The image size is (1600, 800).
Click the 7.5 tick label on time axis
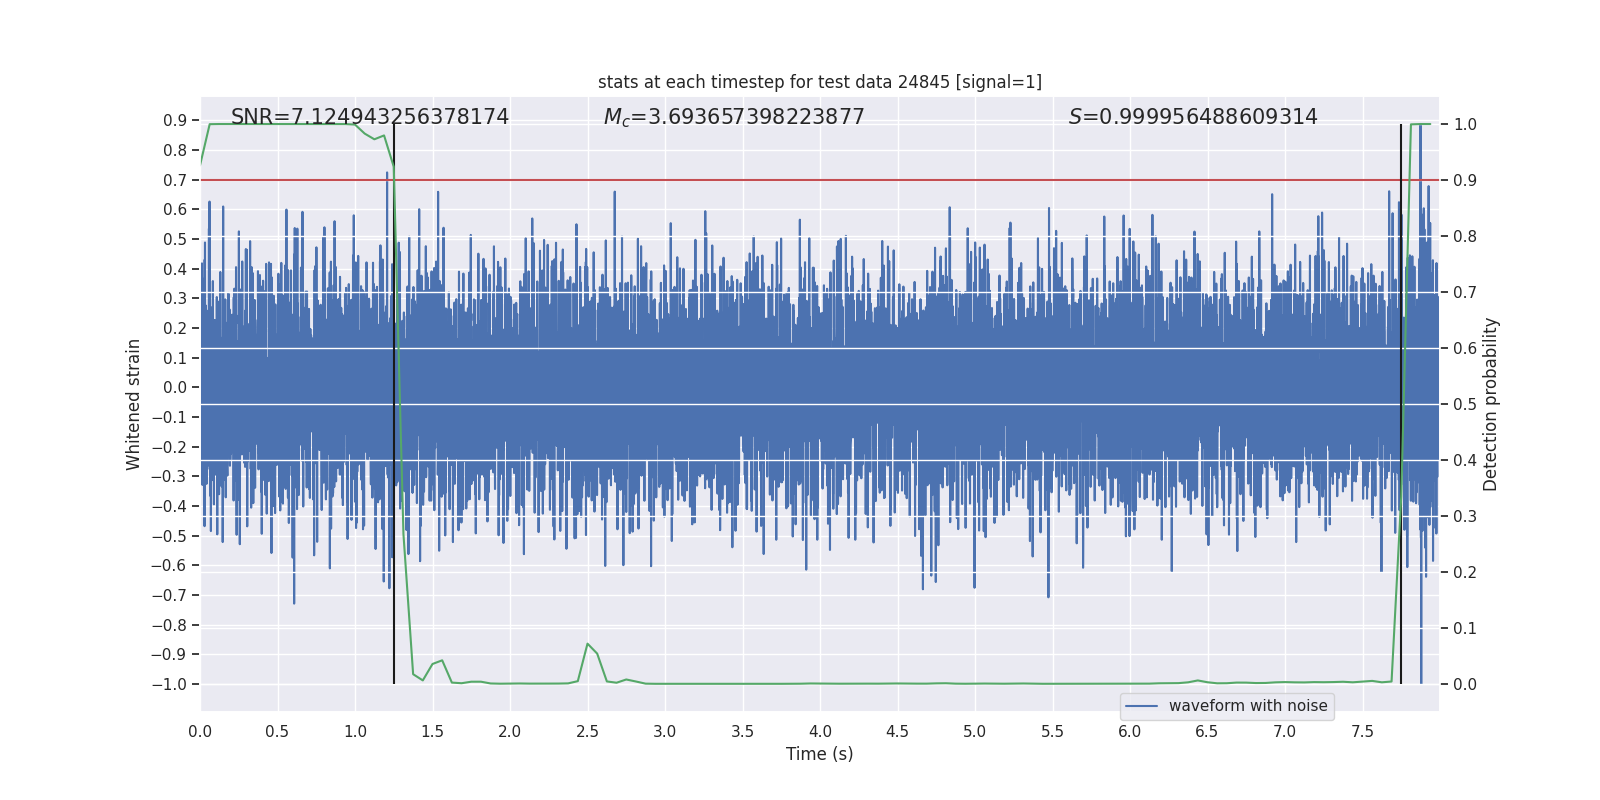[x=1362, y=732]
